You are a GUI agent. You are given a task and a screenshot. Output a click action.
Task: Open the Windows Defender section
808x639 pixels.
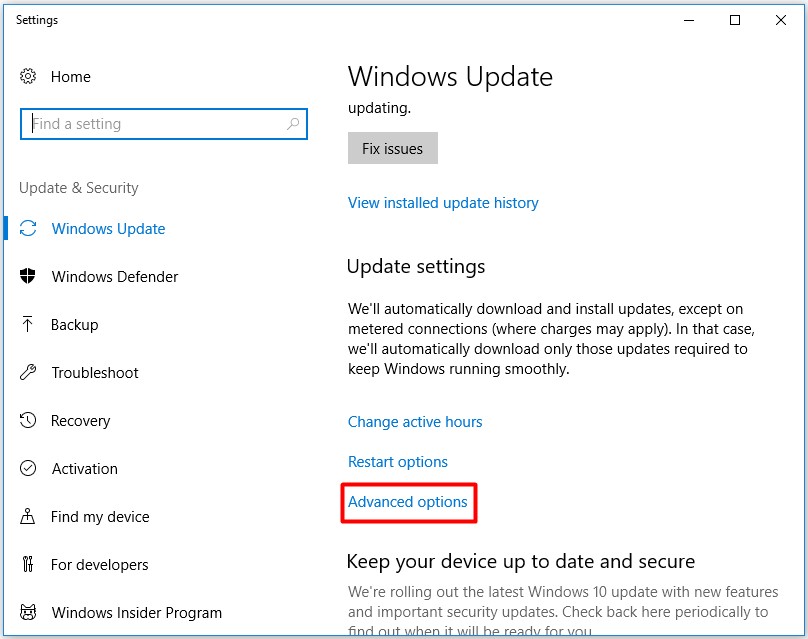tap(115, 277)
